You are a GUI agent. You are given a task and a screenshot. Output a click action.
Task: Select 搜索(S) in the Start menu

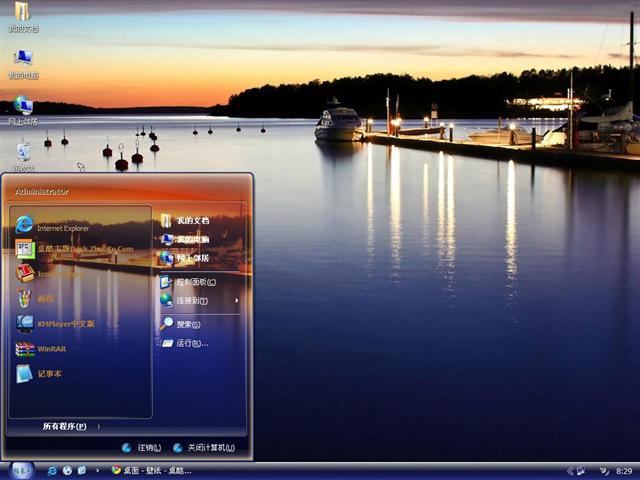(188, 324)
